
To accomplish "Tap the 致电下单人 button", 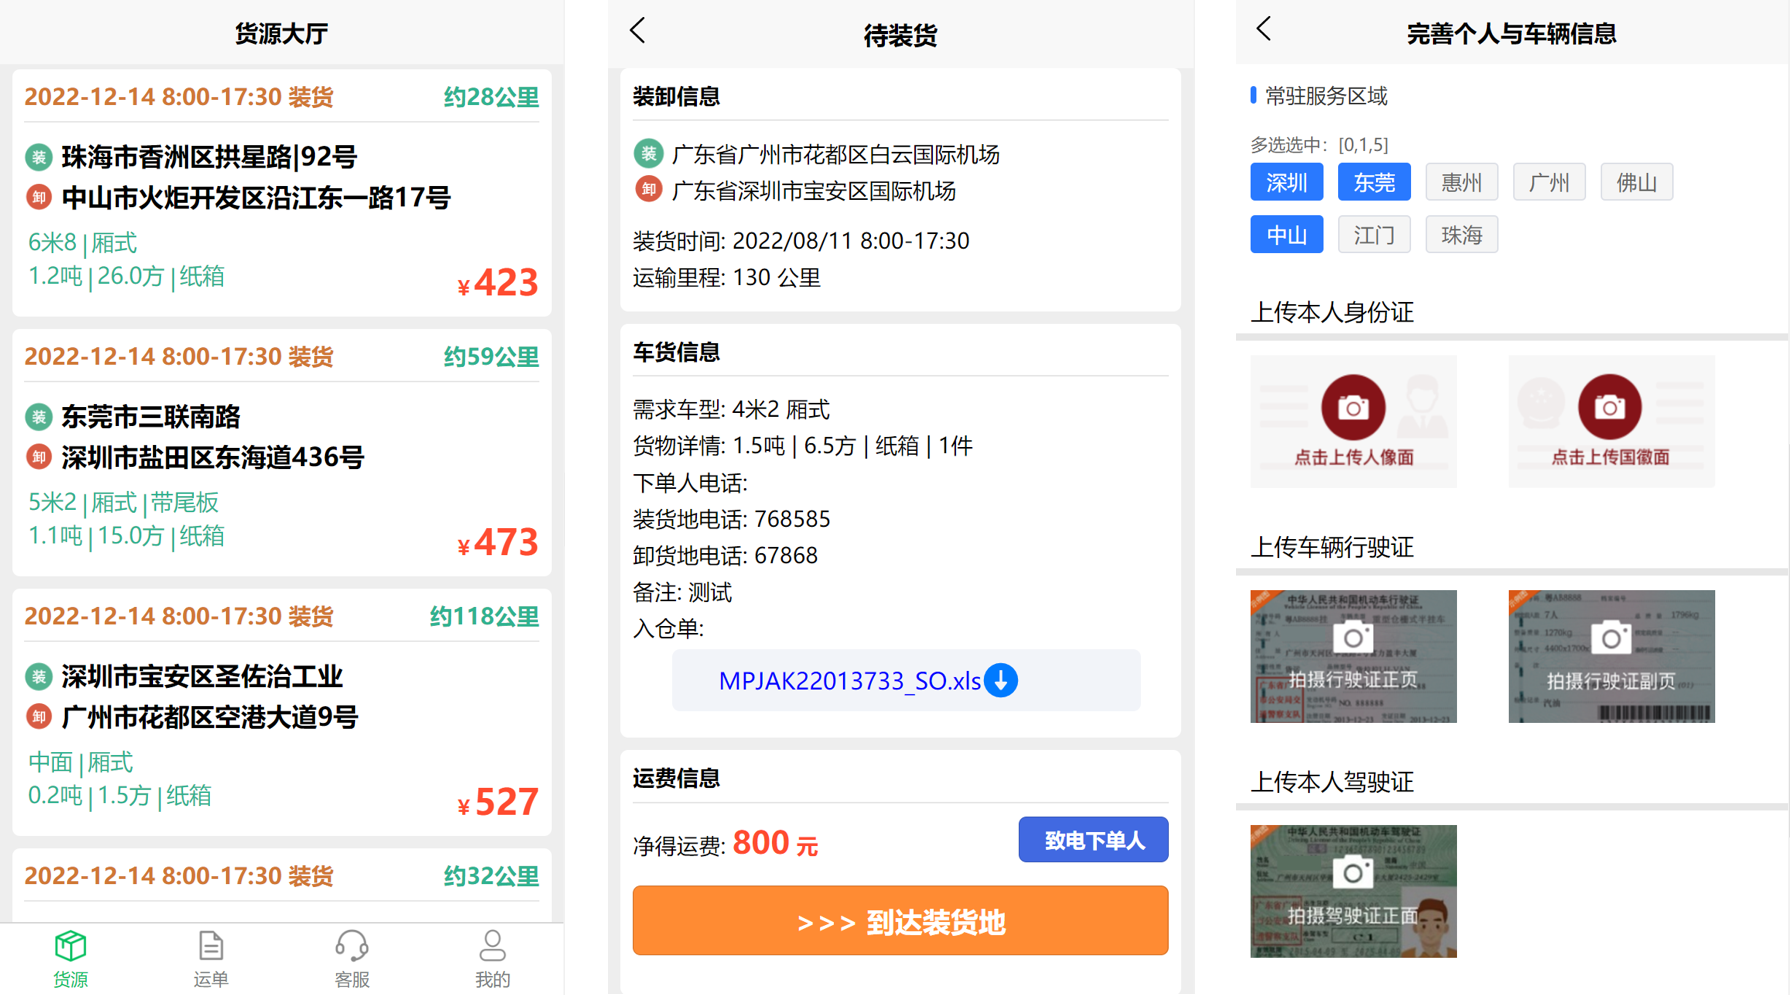I will pyautogui.click(x=1093, y=840).
